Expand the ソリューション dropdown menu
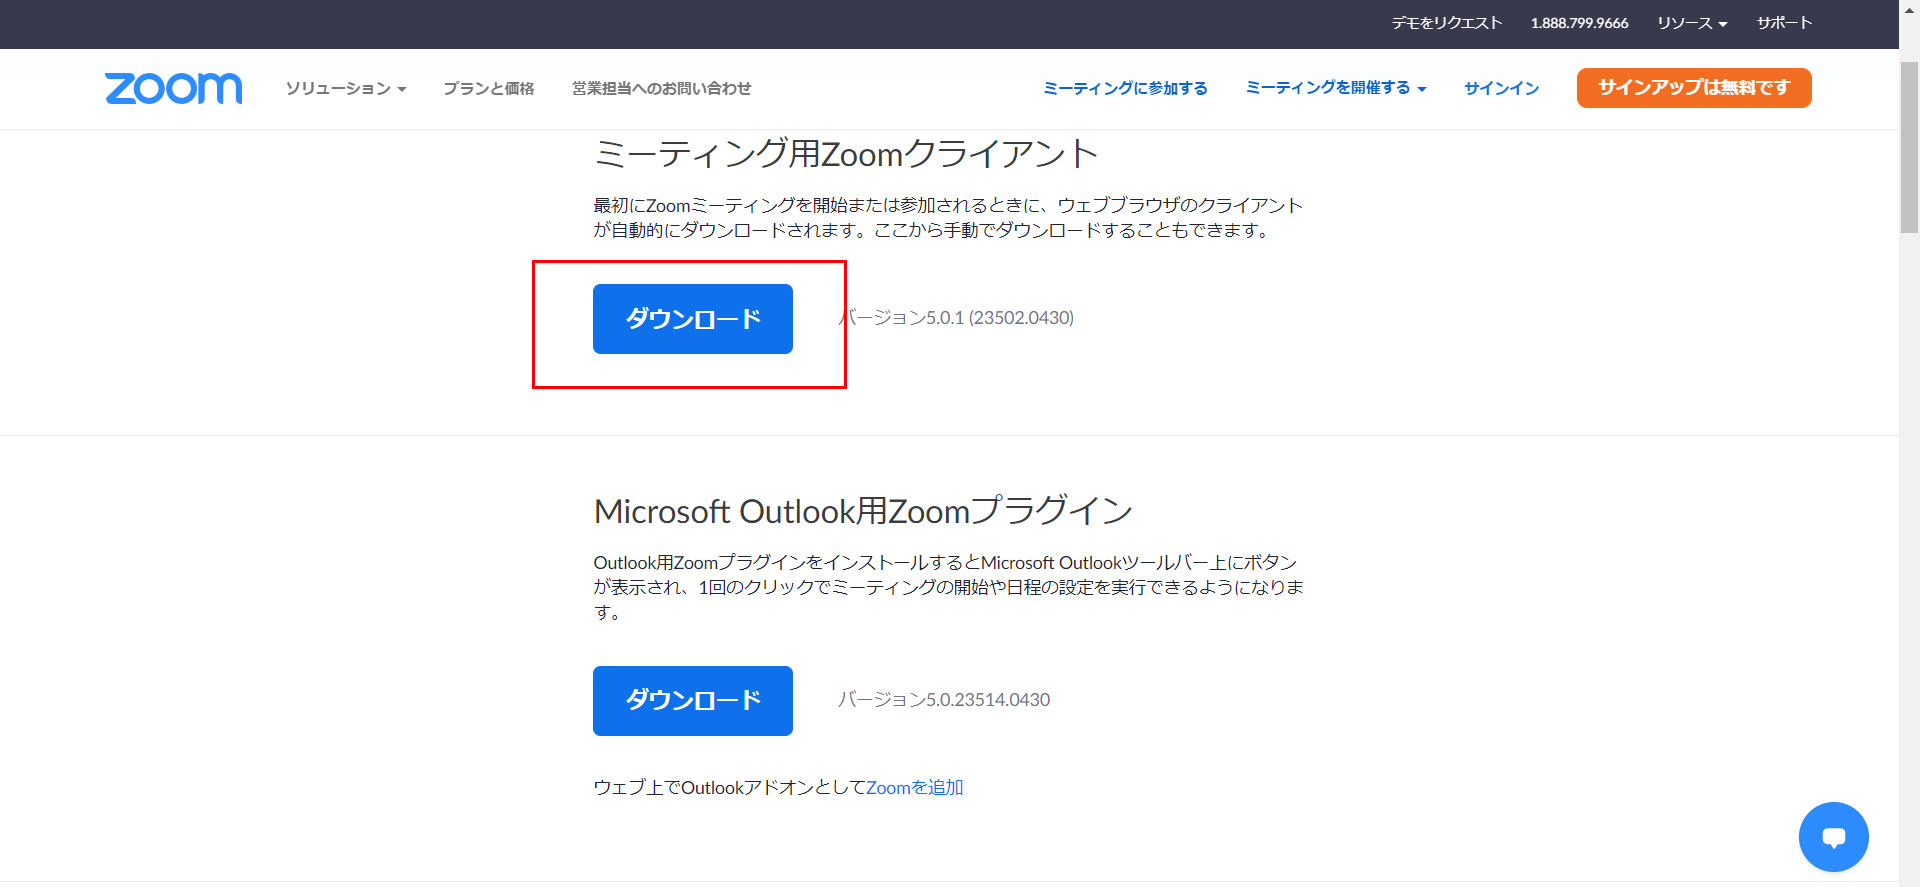1920x887 pixels. (346, 88)
